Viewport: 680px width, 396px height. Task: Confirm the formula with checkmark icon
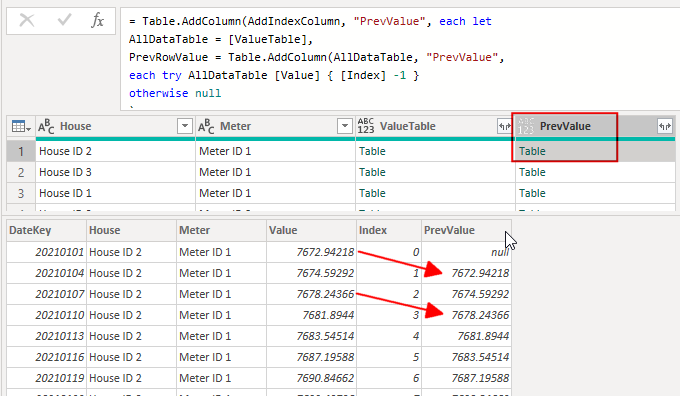(x=64, y=20)
